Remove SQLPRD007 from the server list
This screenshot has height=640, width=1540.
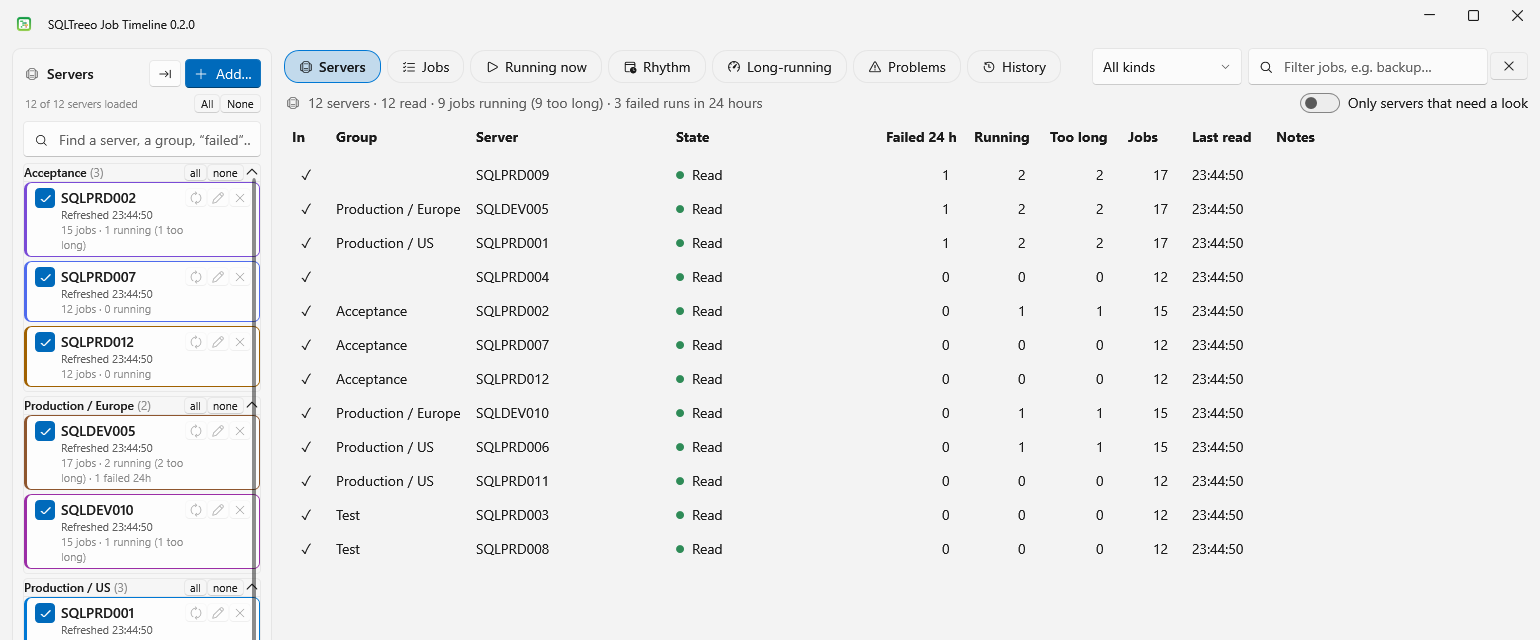click(240, 277)
